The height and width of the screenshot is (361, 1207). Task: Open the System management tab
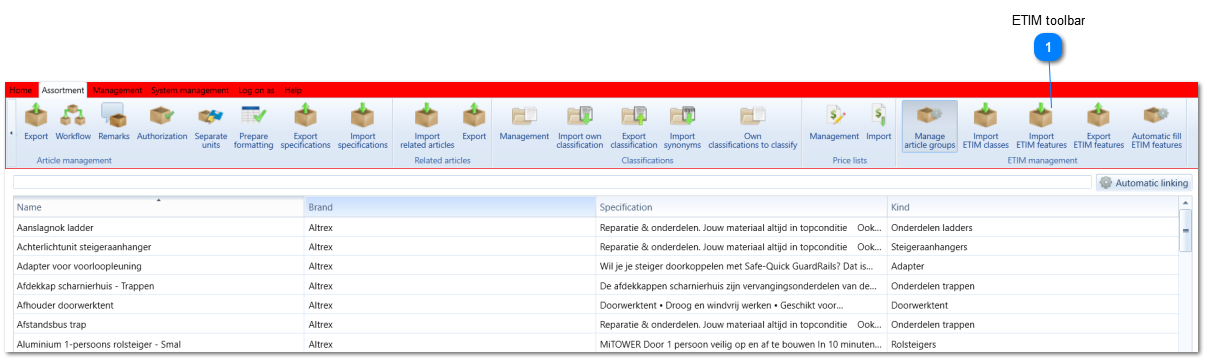click(190, 90)
